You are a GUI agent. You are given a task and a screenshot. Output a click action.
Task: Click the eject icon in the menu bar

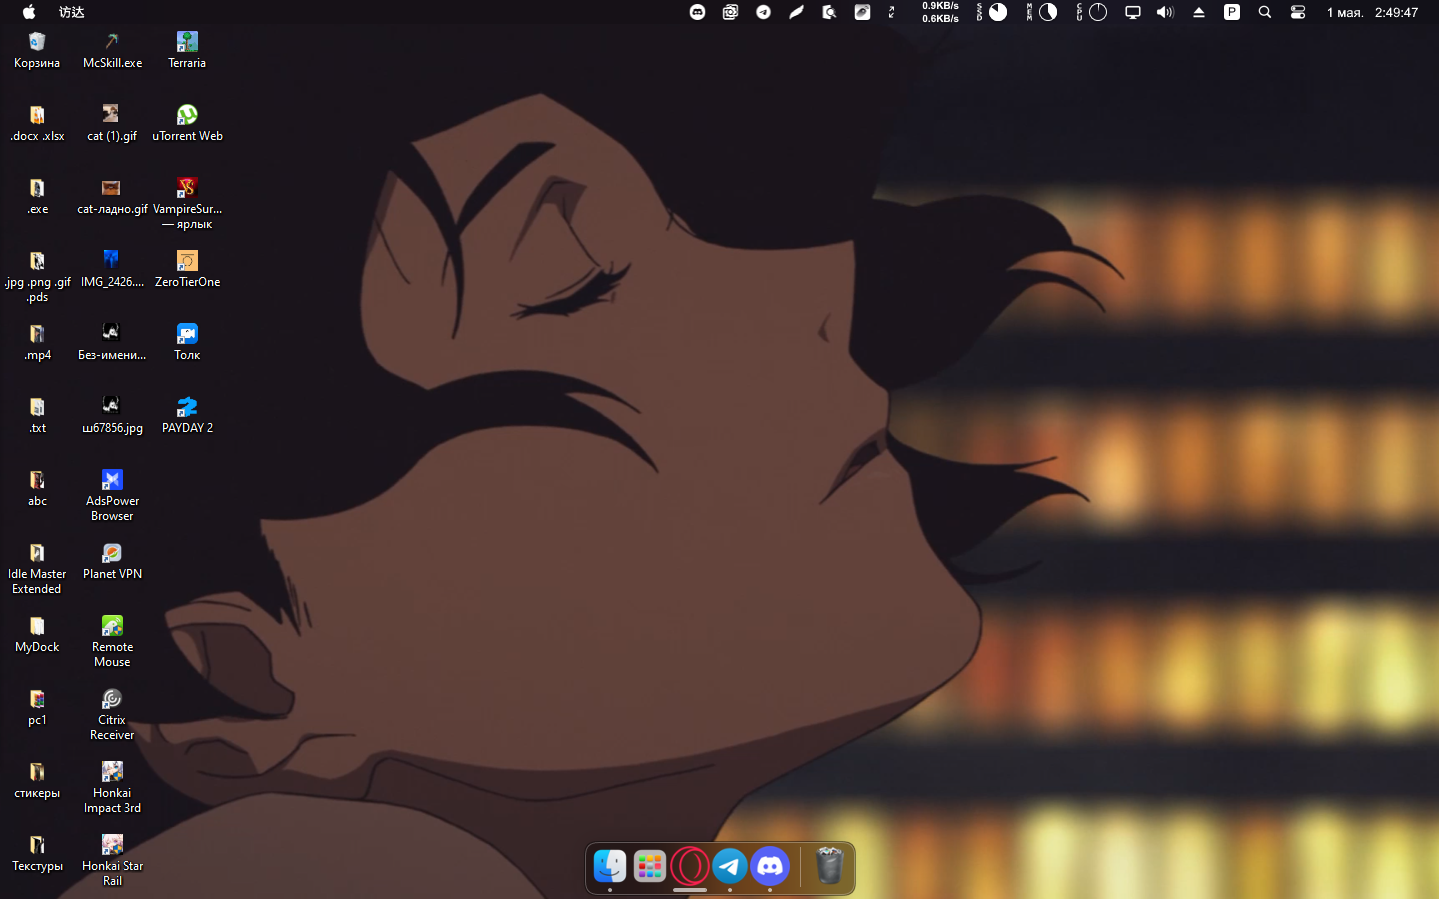(1199, 12)
